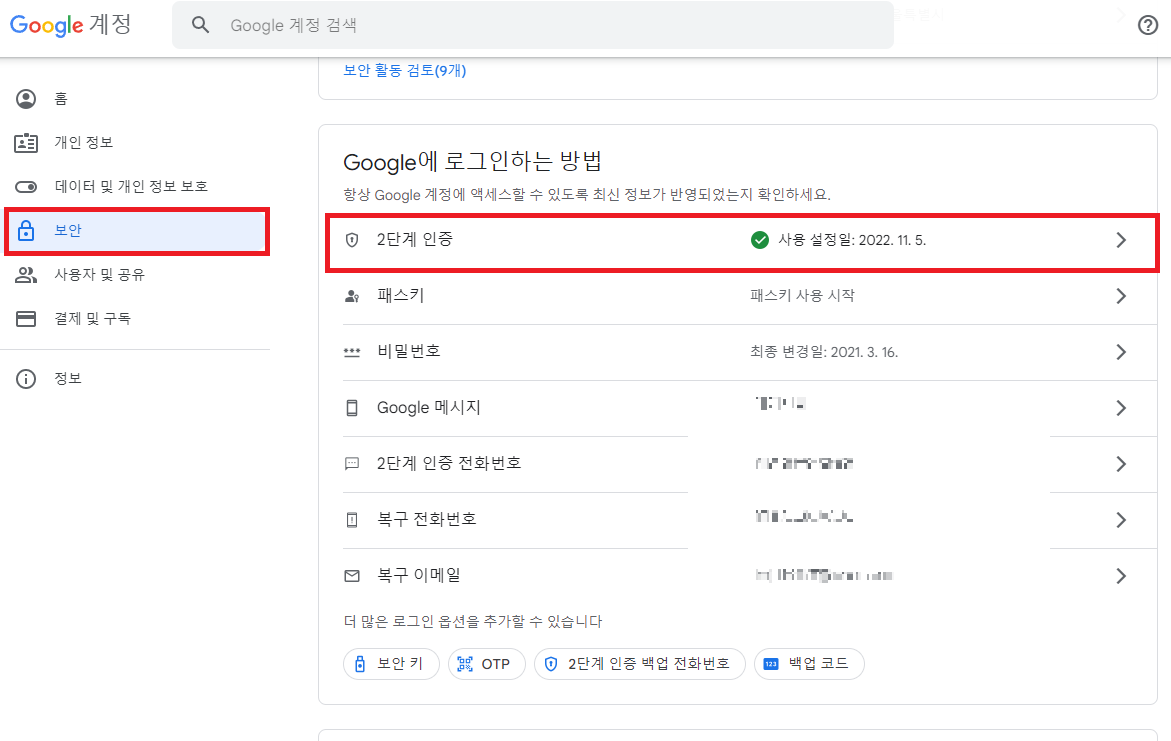Click the asterisks icon beside 비밀번호
Image resolution: width=1171 pixels, height=741 pixels.
pos(352,352)
